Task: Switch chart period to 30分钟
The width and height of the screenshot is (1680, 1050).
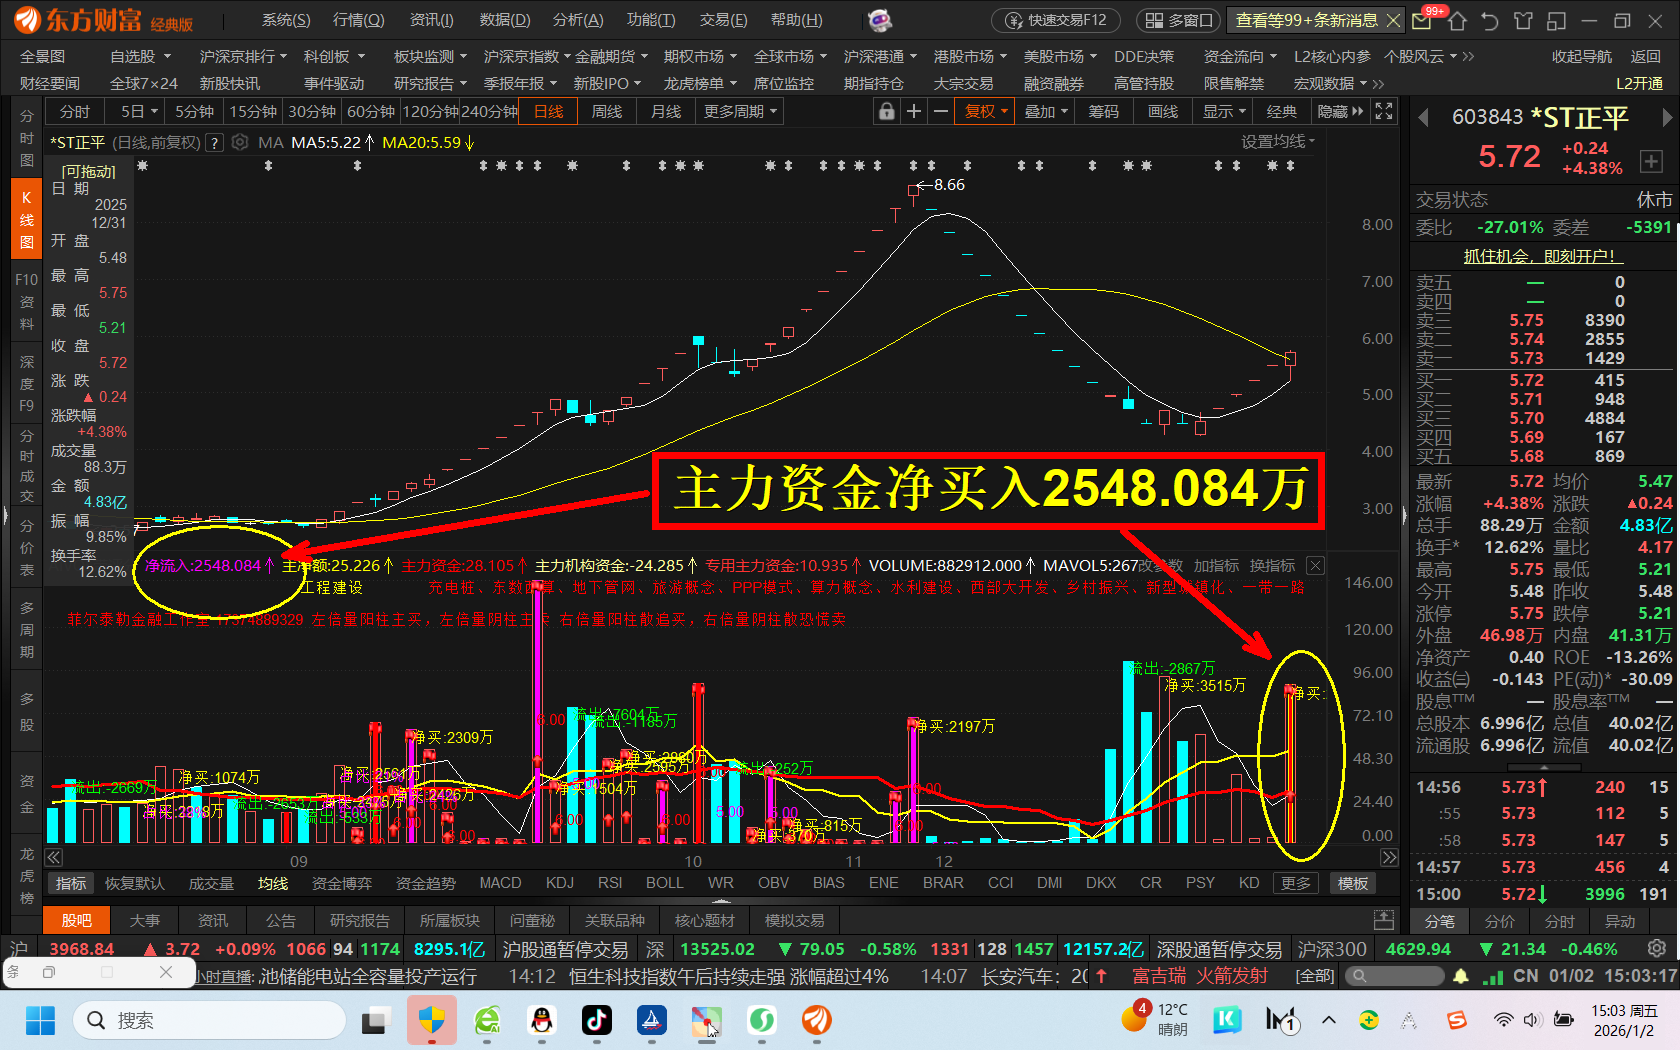Action: [312, 112]
